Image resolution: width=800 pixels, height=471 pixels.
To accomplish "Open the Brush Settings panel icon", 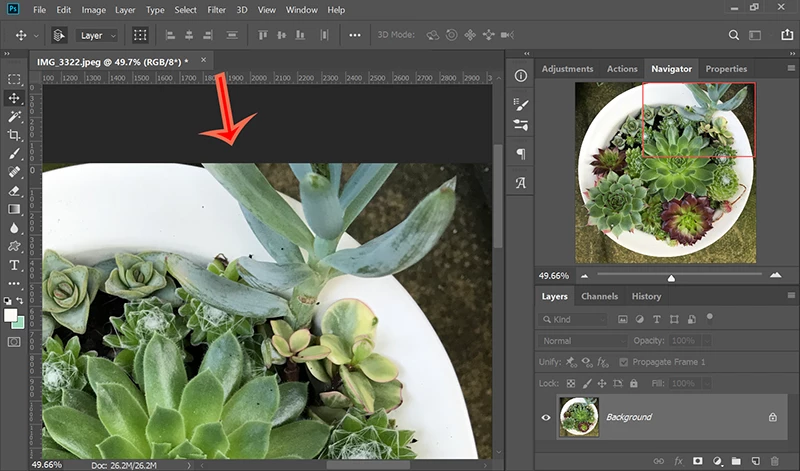I will click(x=520, y=104).
